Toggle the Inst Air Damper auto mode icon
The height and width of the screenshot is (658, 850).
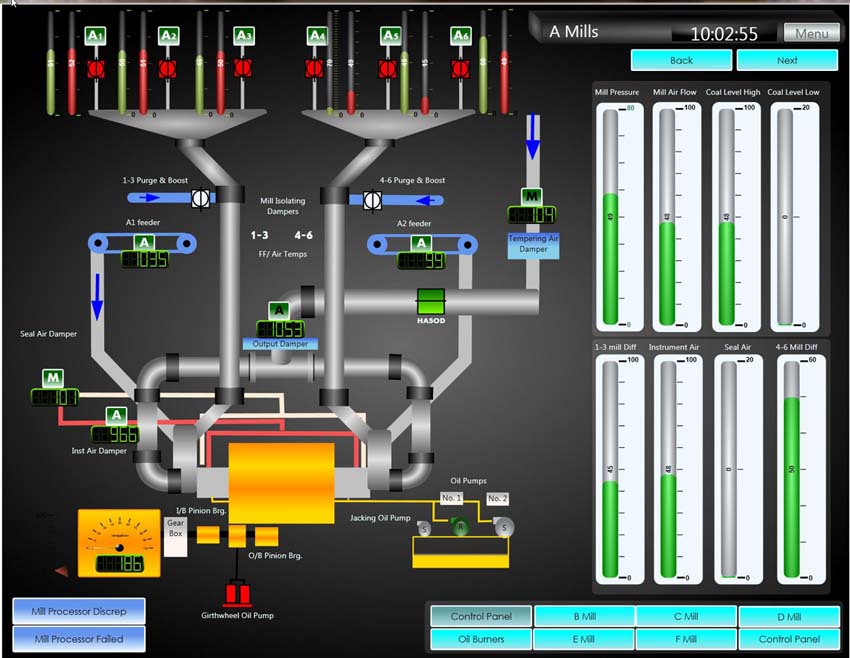click(x=116, y=416)
